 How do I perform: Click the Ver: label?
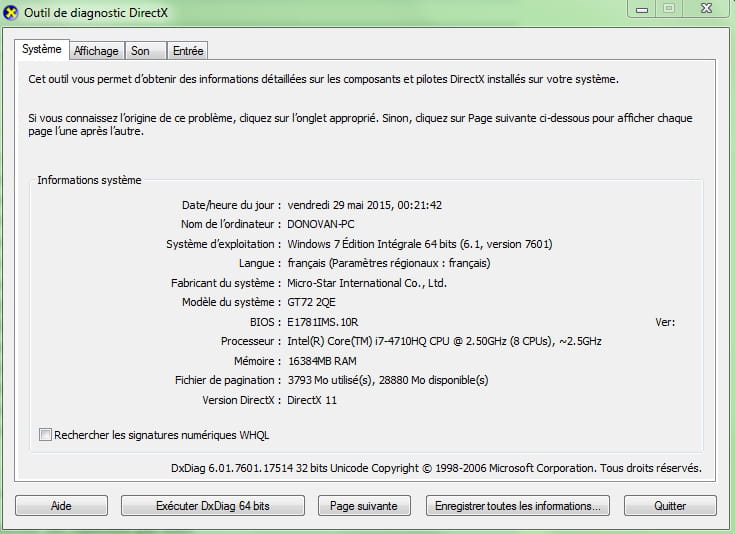click(x=665, y=322)
